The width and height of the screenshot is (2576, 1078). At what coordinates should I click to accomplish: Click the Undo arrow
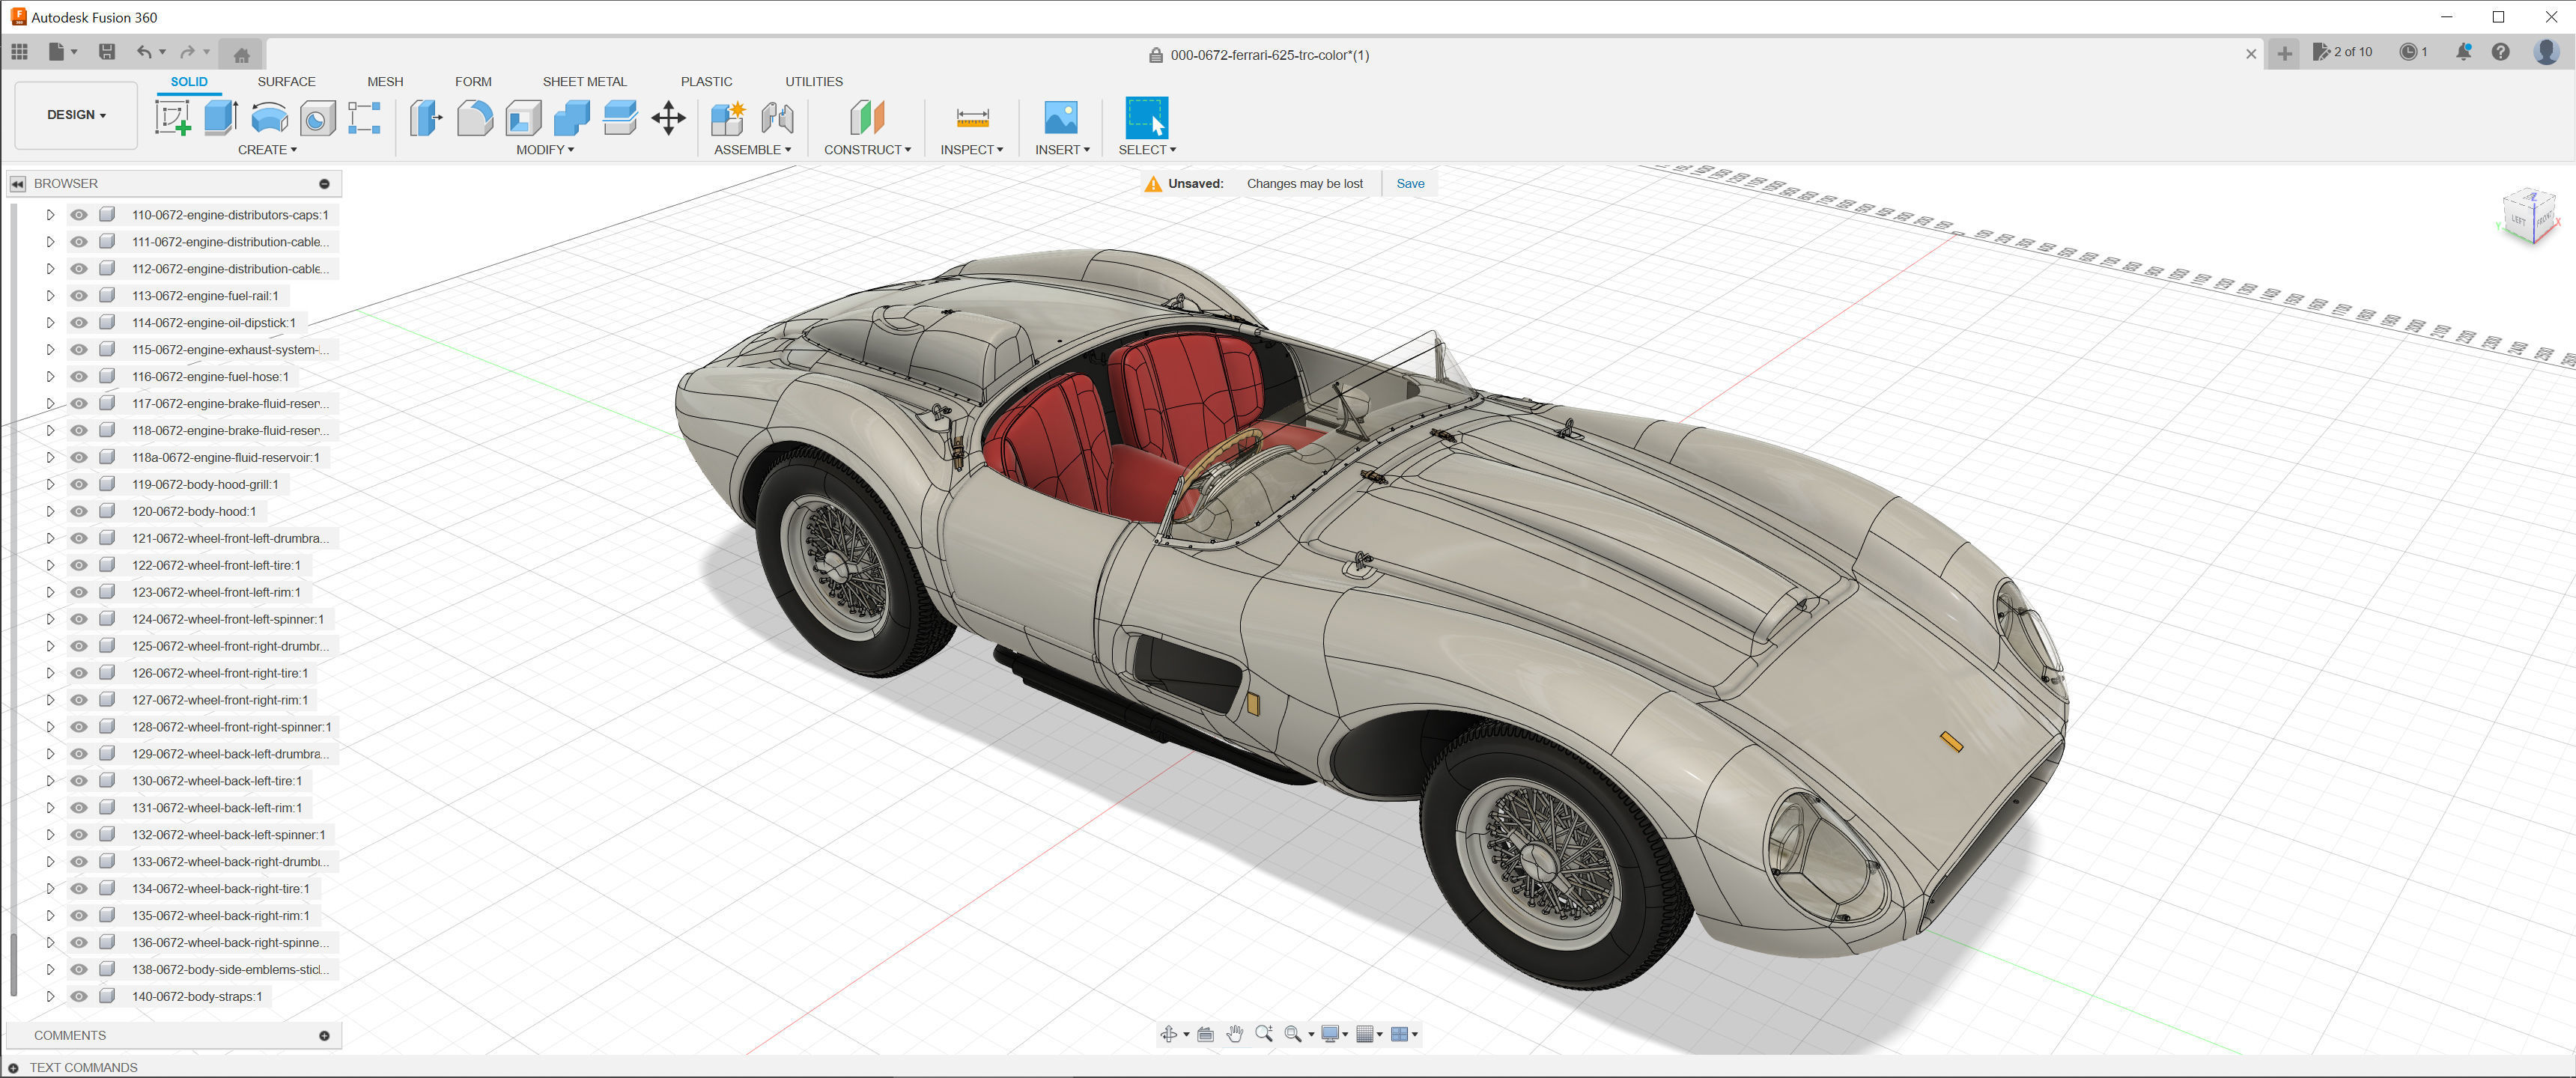144,52
